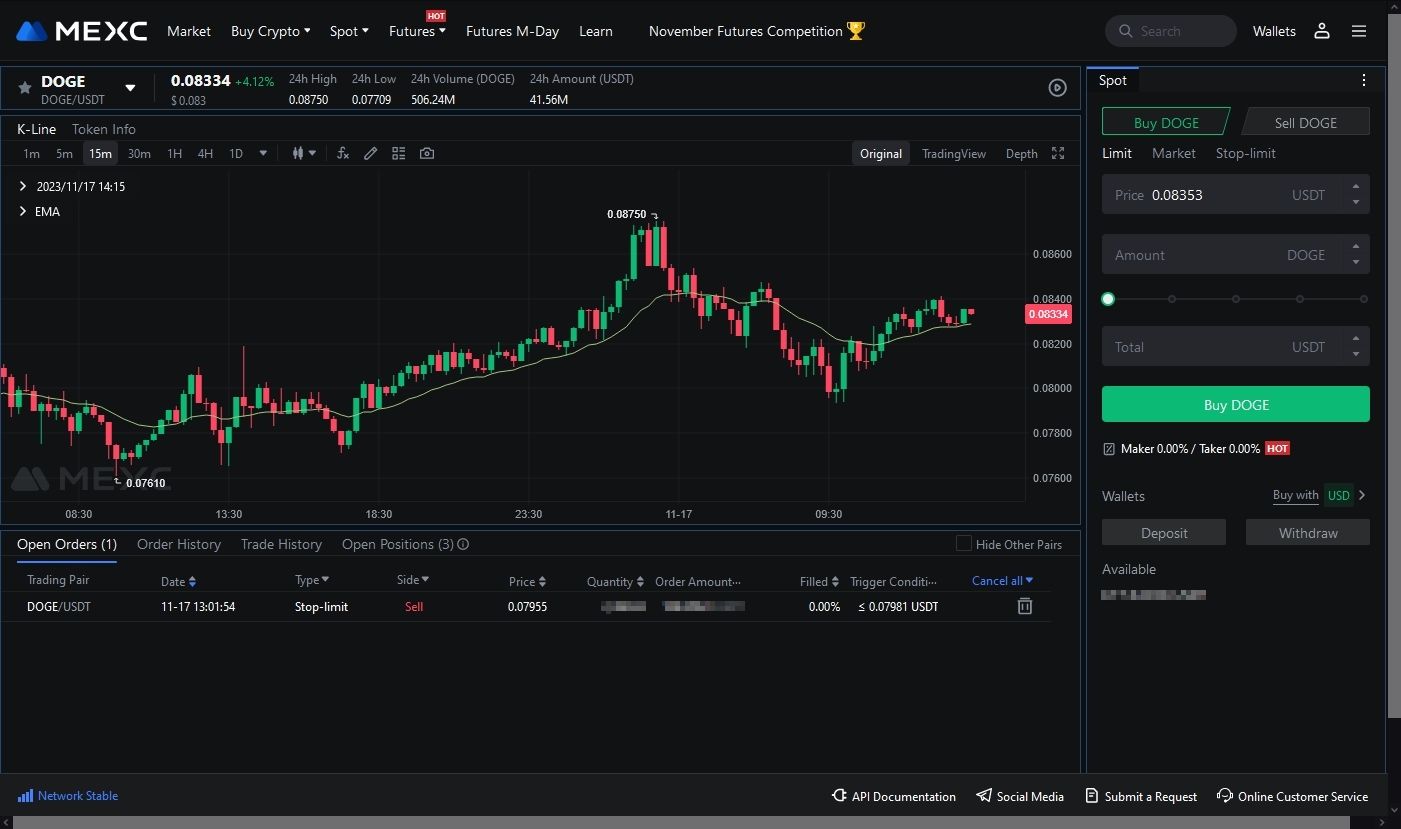Open the user account profile icon

(1322, 31)
